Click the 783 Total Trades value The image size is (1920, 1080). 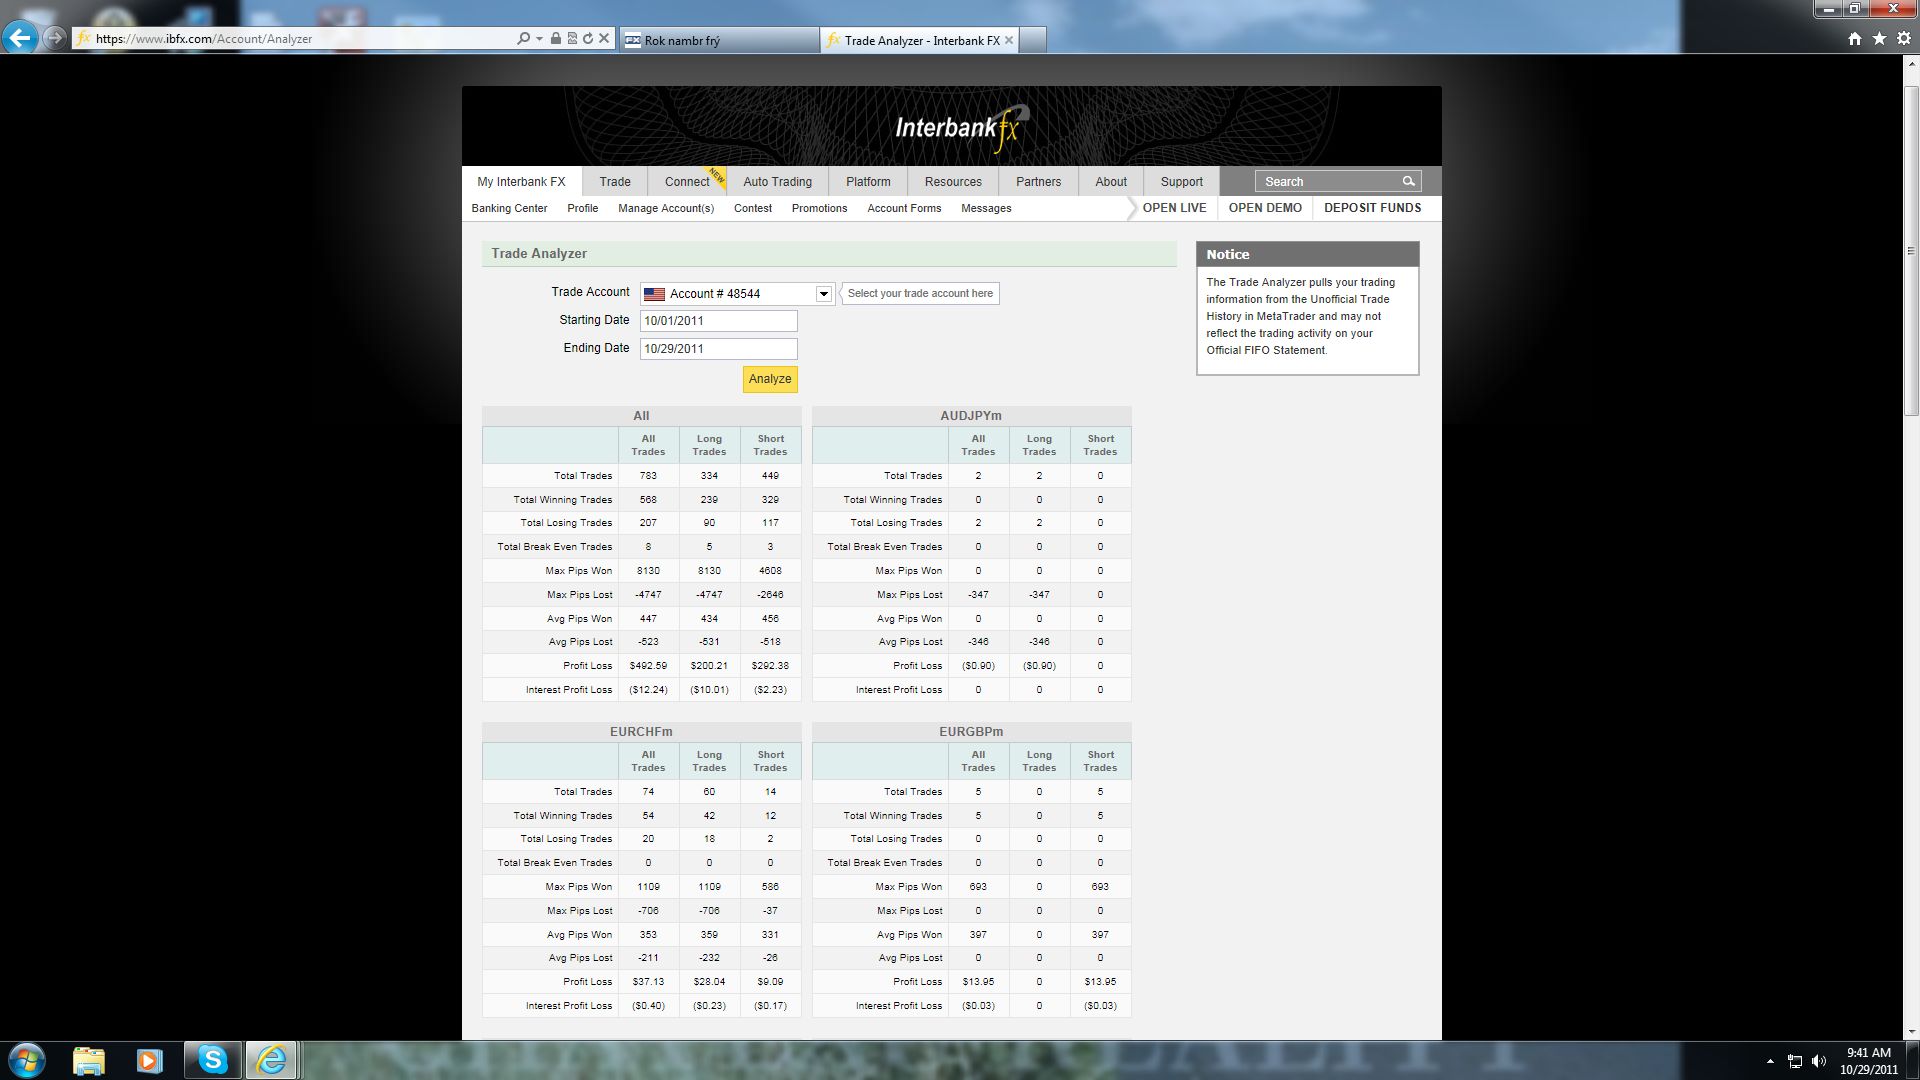tap(648, 476)
